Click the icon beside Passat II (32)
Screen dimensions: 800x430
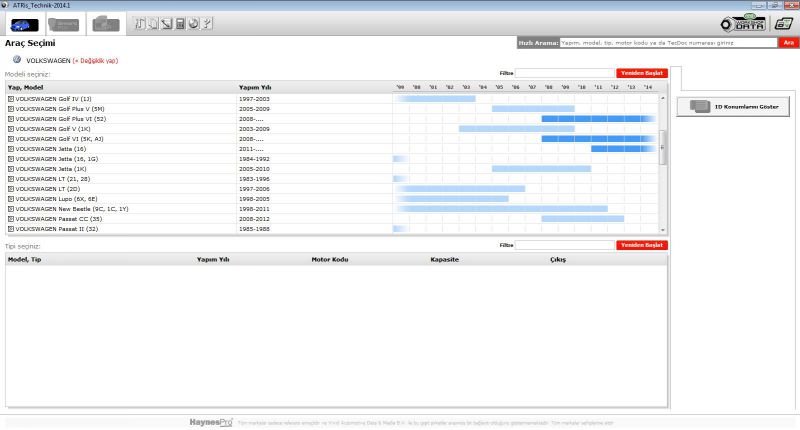click(x=11, y=229)
